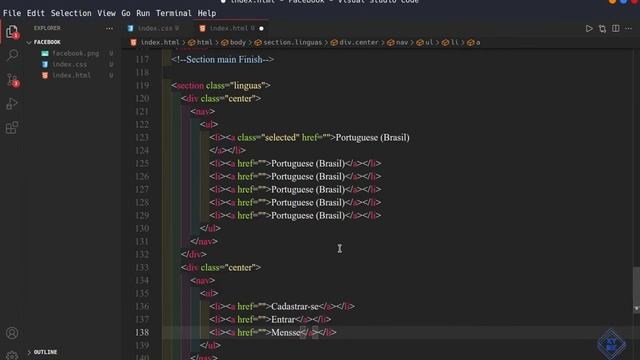Click body in the breadcrumb path
Viewport: 640px width, 360px height.
pyautogui.click(x=238, y=42)
